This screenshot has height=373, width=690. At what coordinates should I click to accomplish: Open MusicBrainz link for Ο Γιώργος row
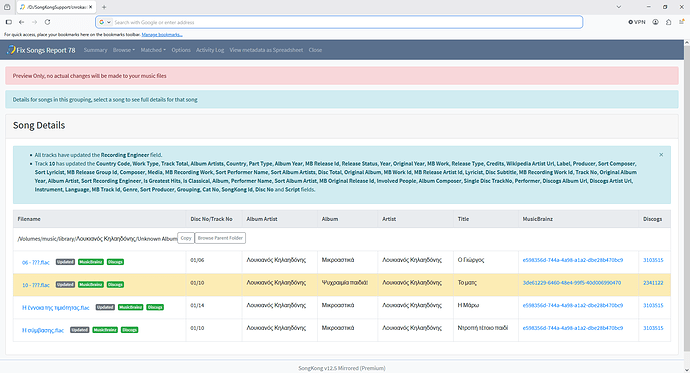pos(573,260)
